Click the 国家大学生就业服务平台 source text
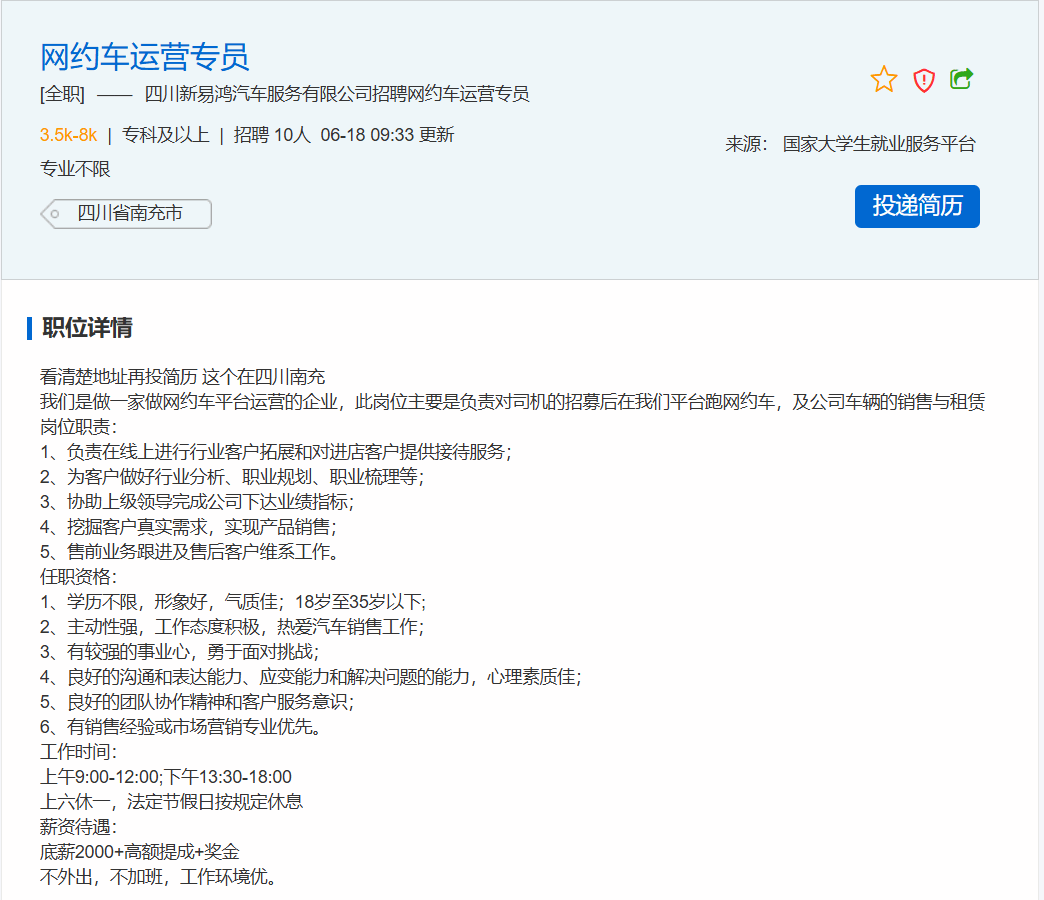Image resolution: width=1044 pixels, height=900 pixels. click(878, 144)
